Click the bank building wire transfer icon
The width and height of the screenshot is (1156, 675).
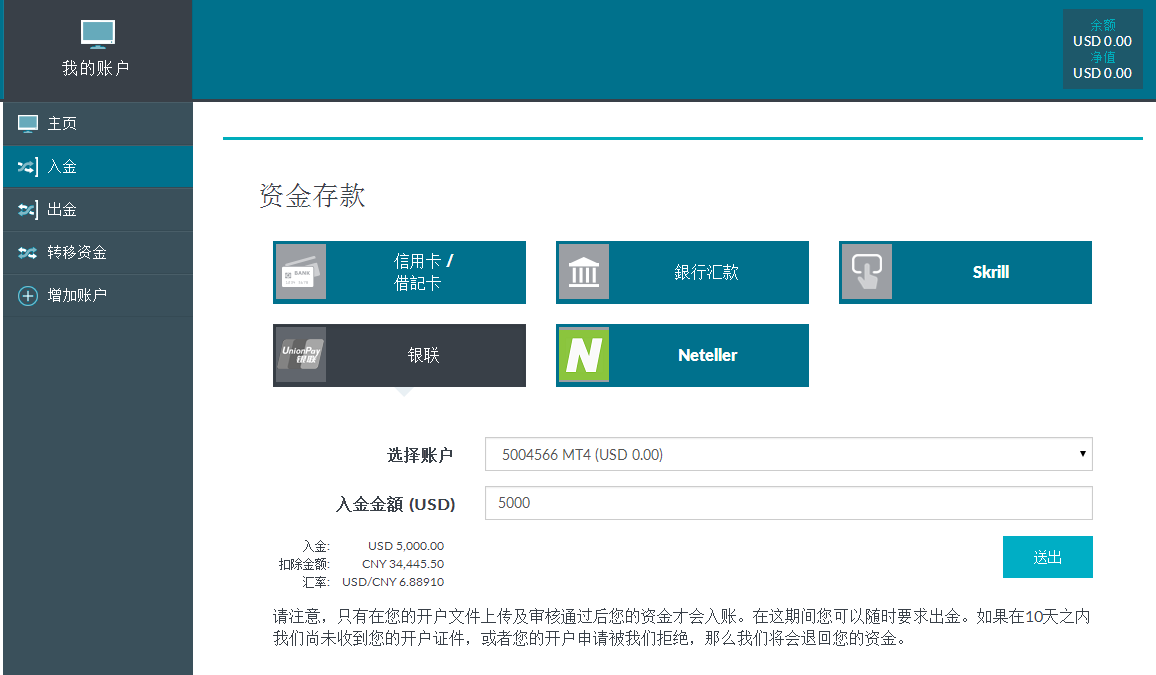[x=583, y=272]
